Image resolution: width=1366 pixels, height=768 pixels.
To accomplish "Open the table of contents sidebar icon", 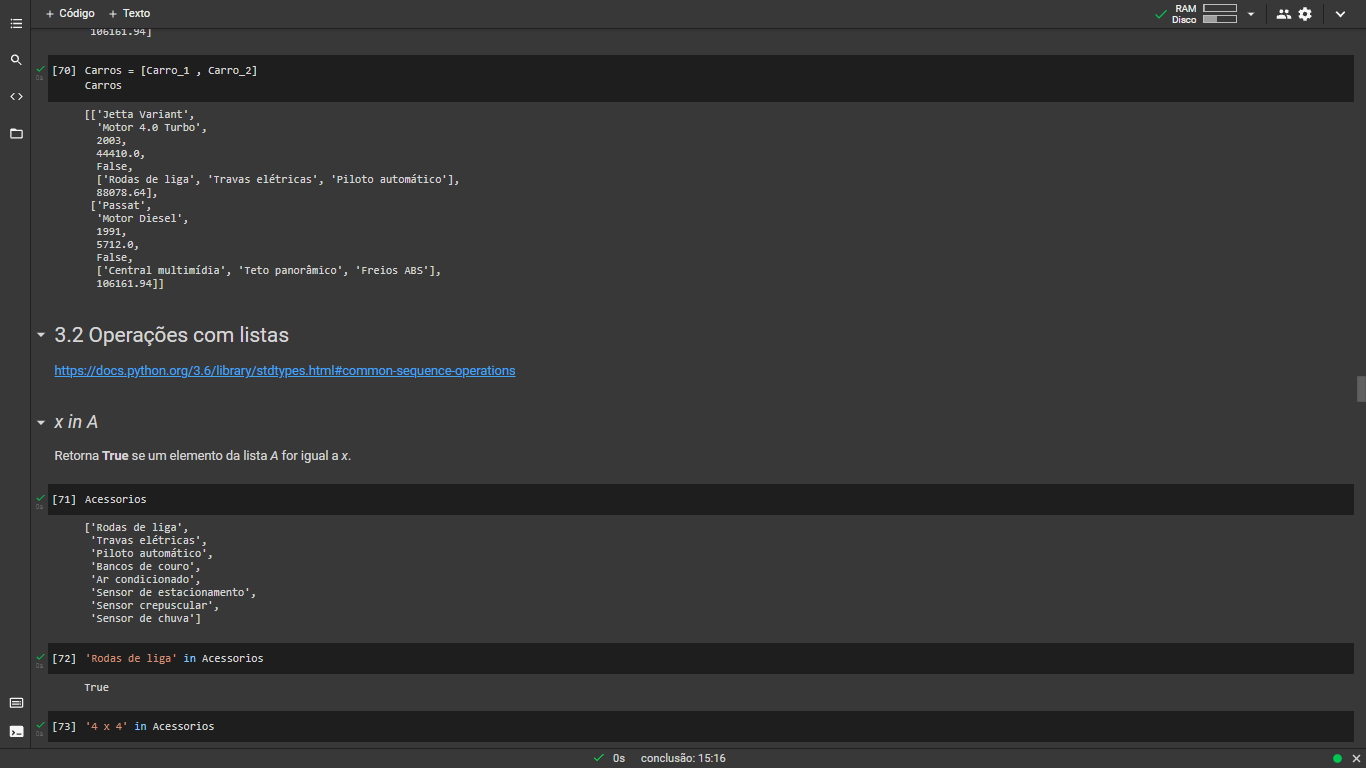I will (16, 23).
